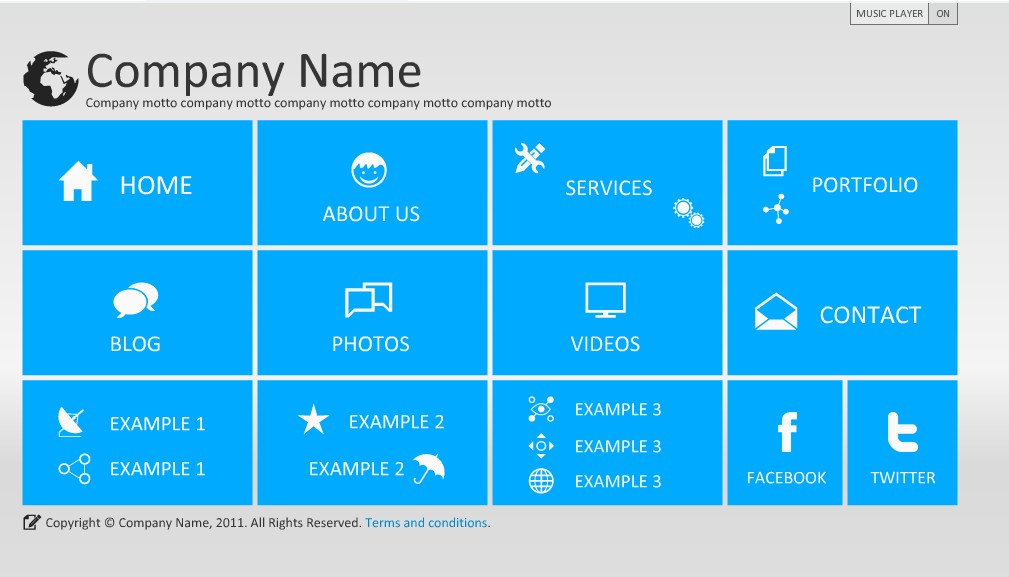Screen dimensions: 1009x577
Task: Click the Facebook f logo
Action: click(x=787, y=433)
